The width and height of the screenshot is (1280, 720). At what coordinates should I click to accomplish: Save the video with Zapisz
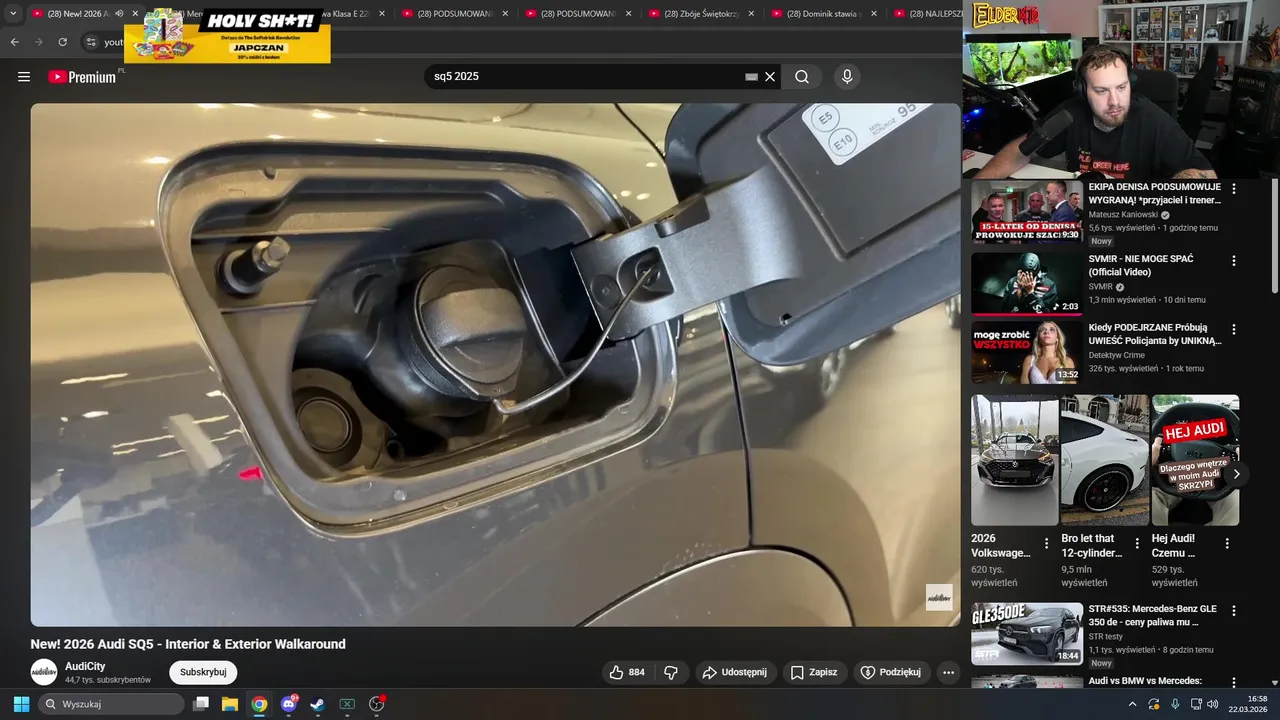[x=814, y=672]
